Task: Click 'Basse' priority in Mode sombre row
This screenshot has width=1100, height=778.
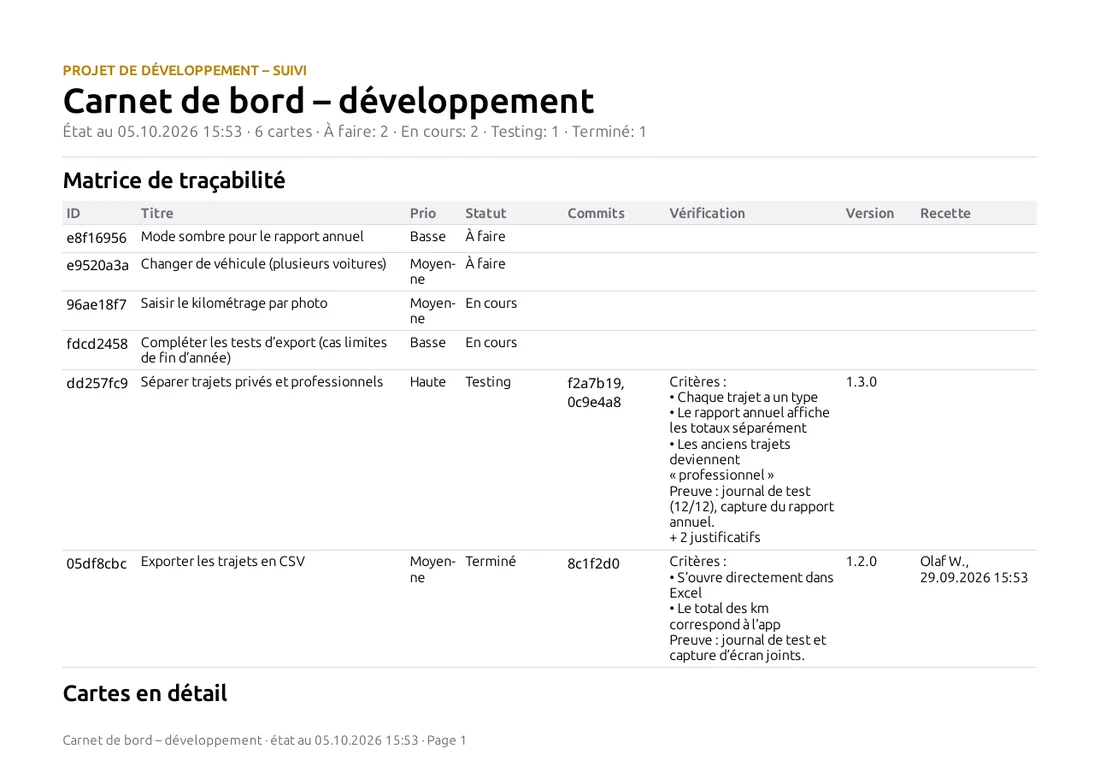Action: pyautogui.click(x=428, y=236)
